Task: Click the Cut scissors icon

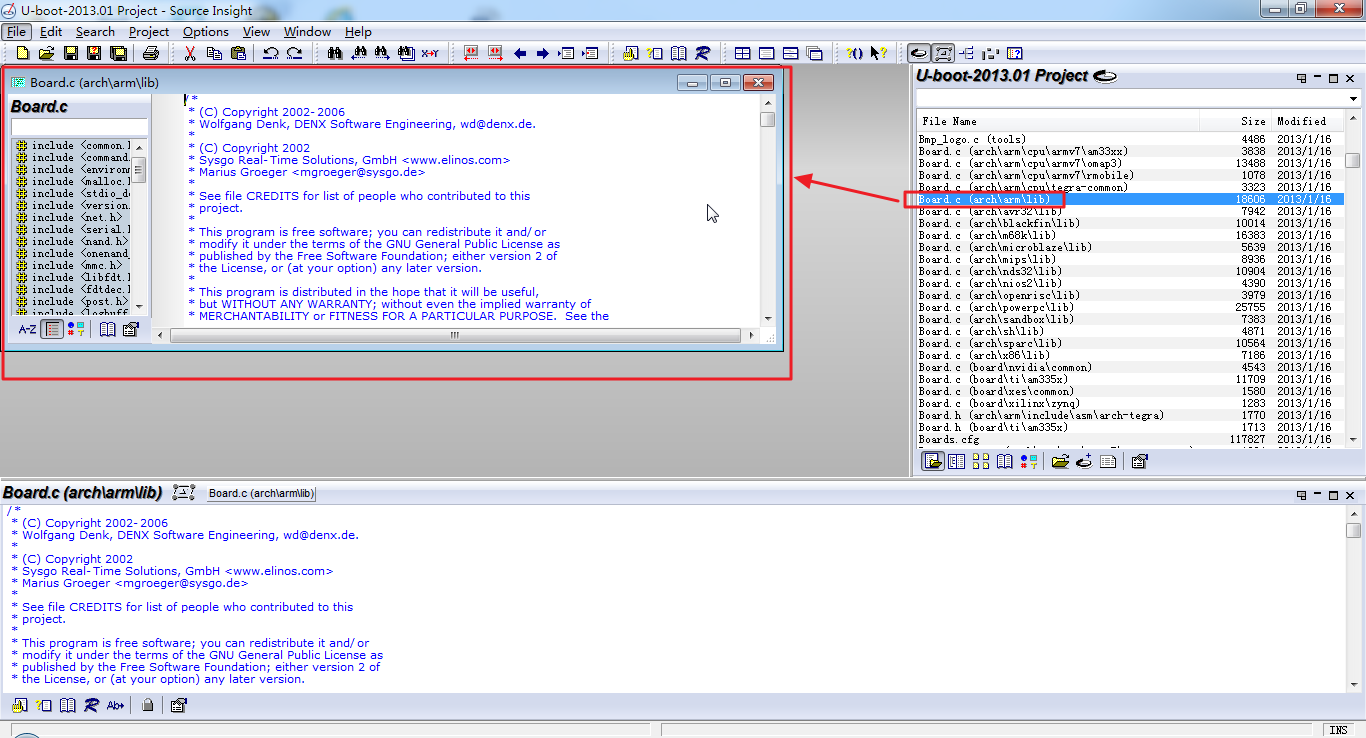Action: [190, 53]
